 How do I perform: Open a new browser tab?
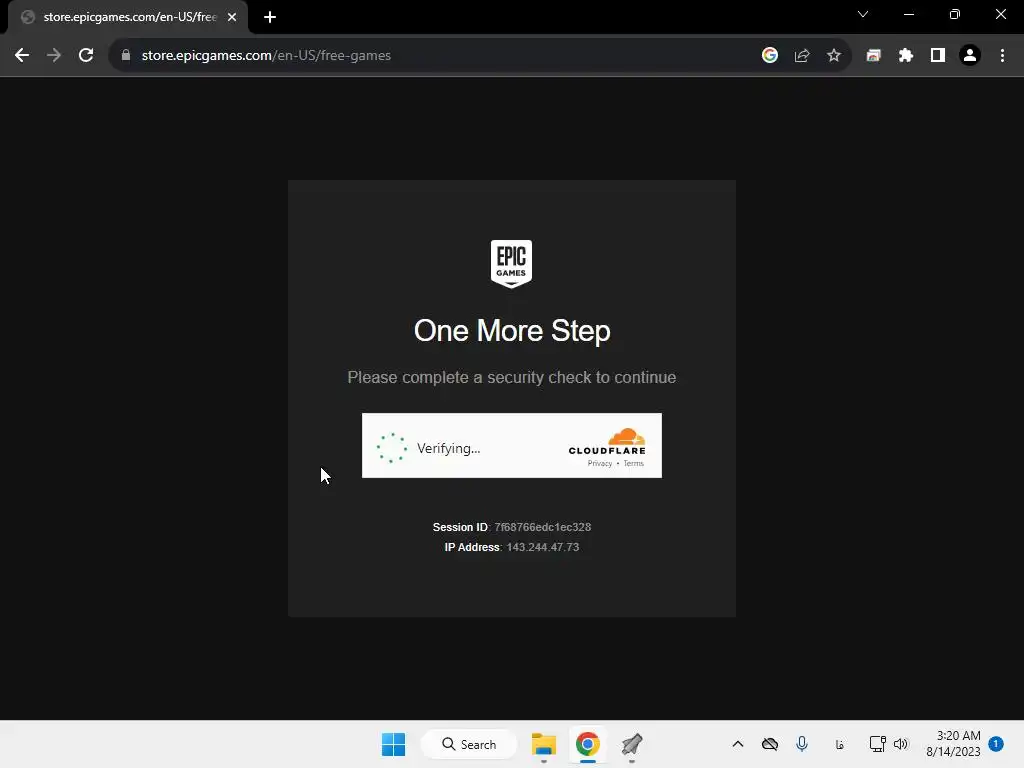pyautogui.click(x=270, y=17)
